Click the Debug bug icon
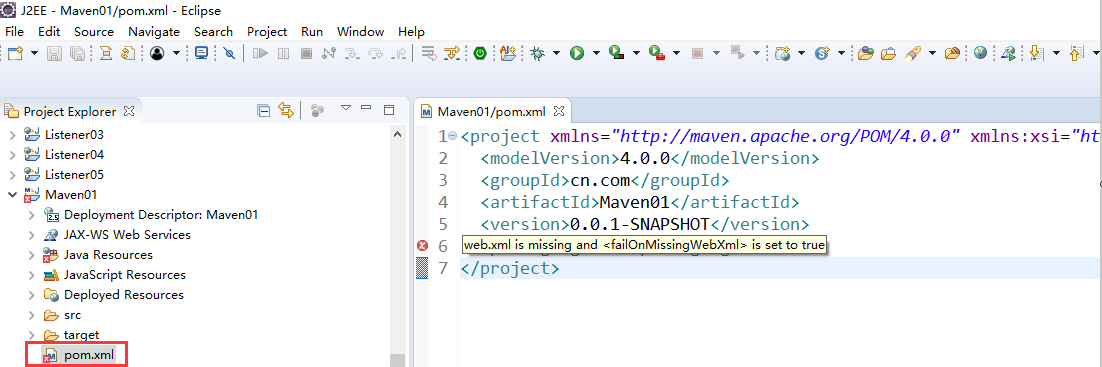 (x=538, y=53)
